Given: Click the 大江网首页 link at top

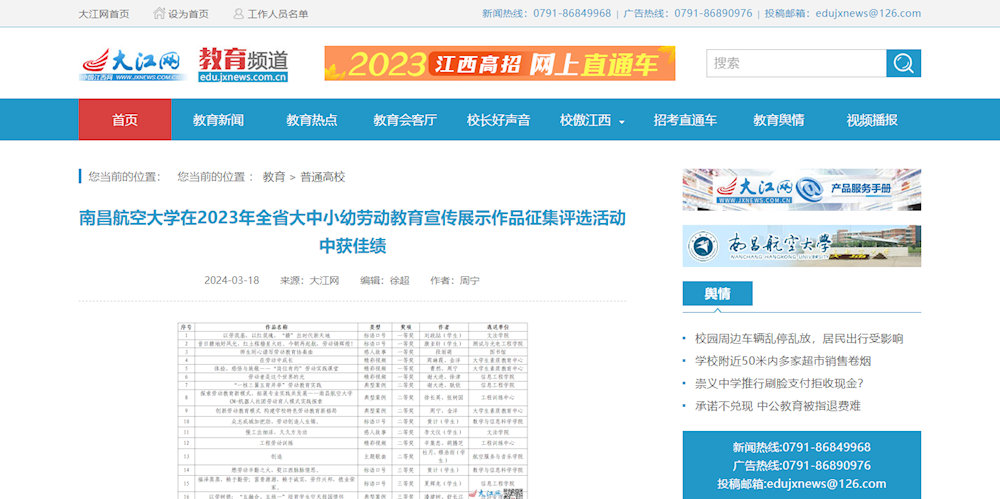Looking at the screenshot, I should point(104,14).
